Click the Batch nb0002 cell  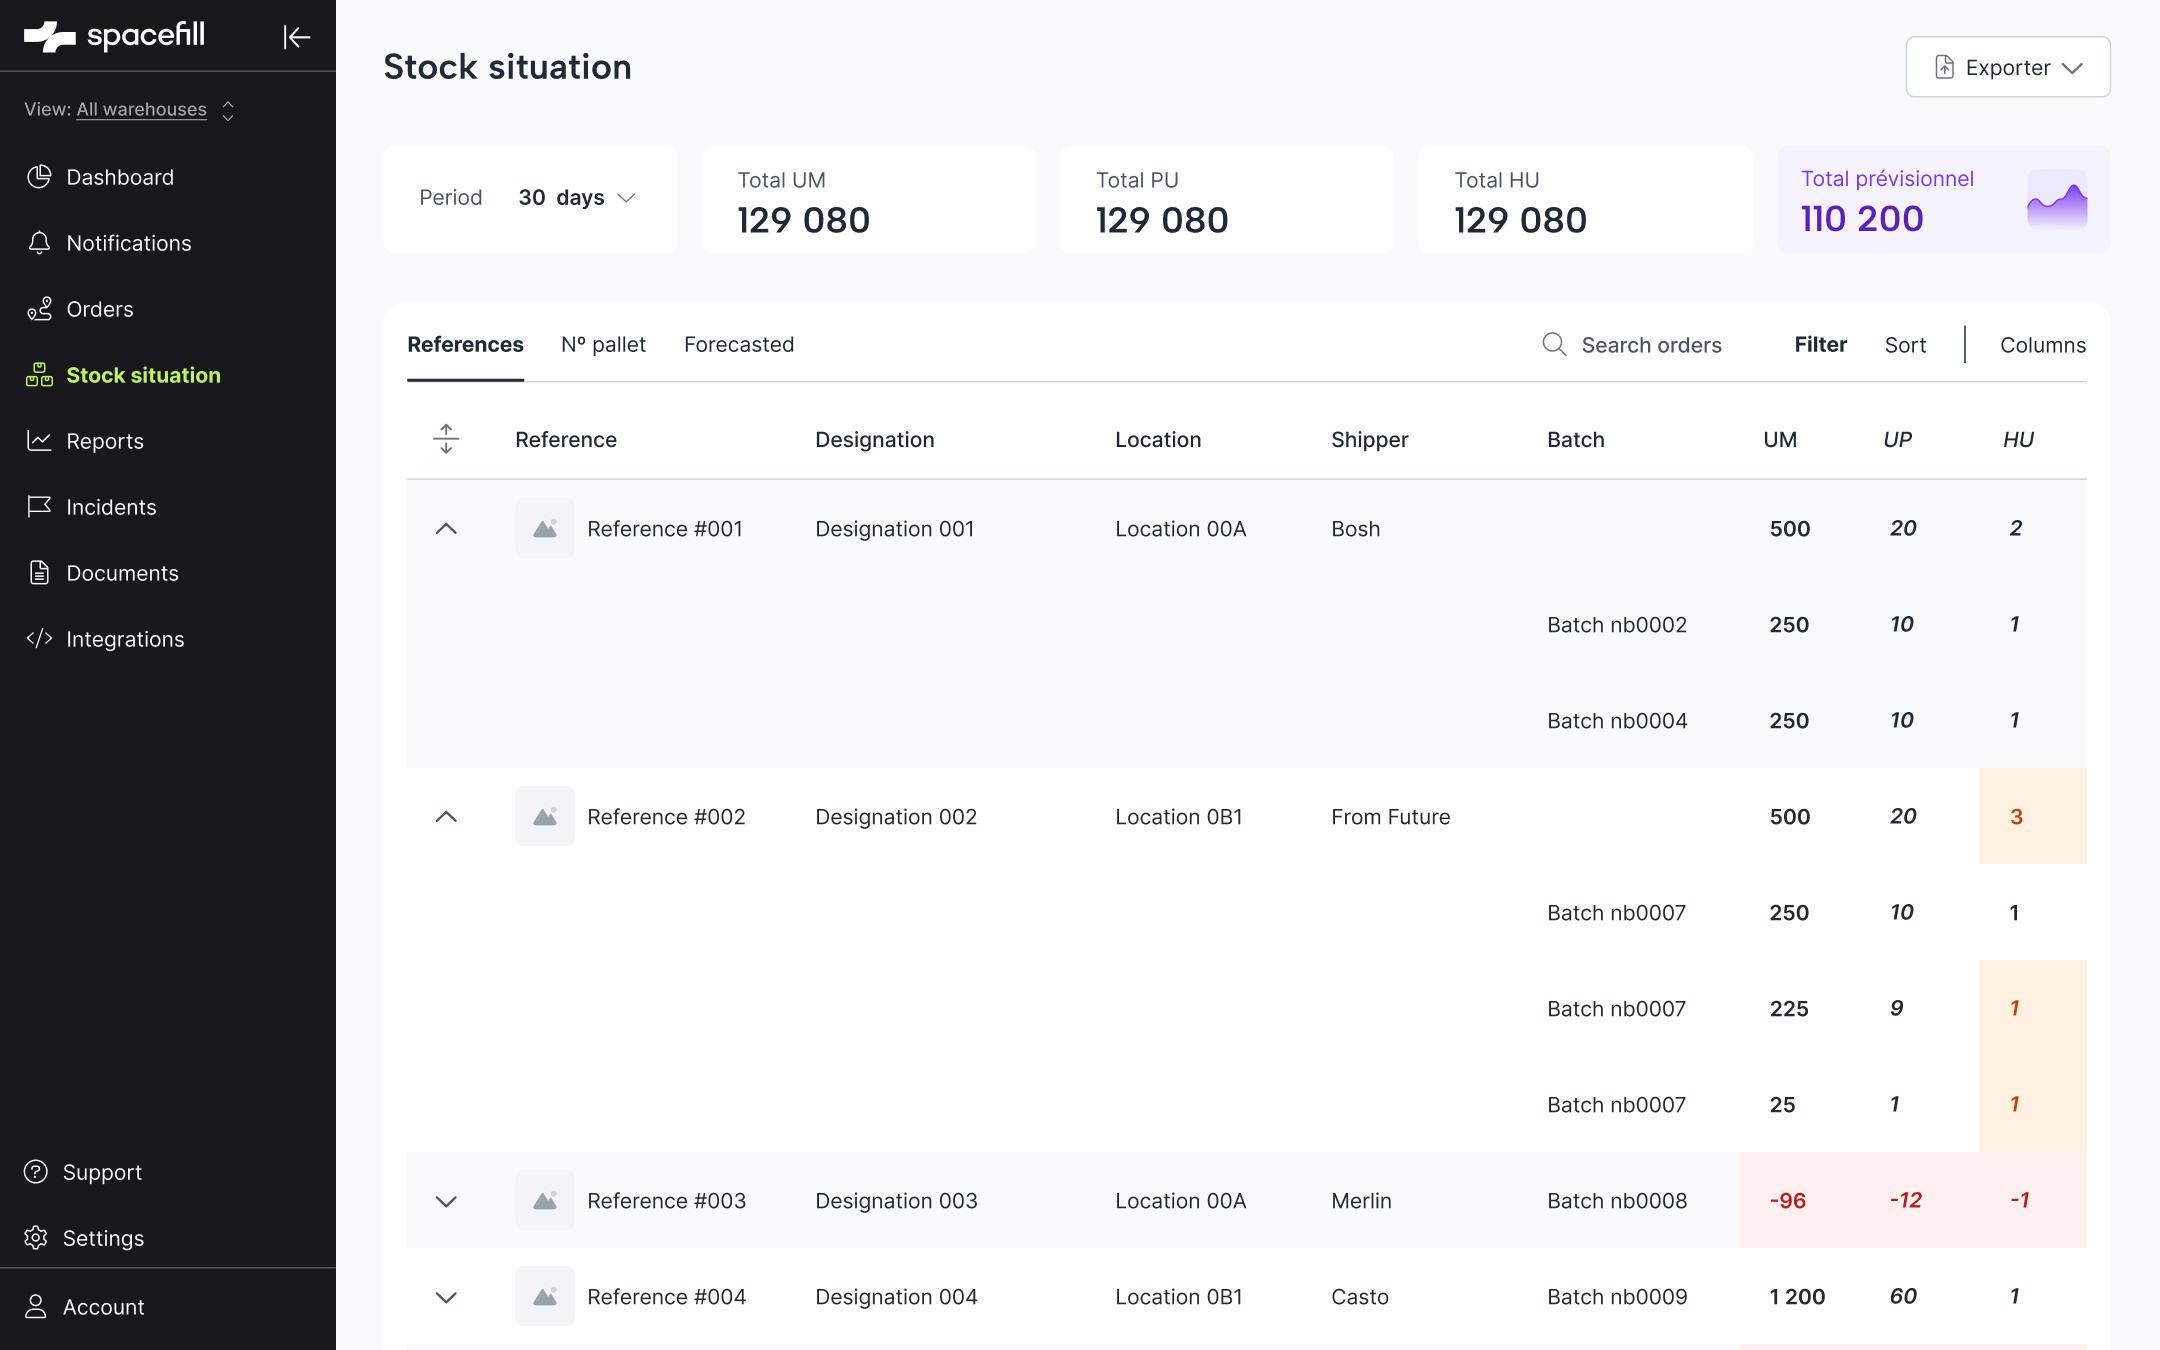point(1617,625)
